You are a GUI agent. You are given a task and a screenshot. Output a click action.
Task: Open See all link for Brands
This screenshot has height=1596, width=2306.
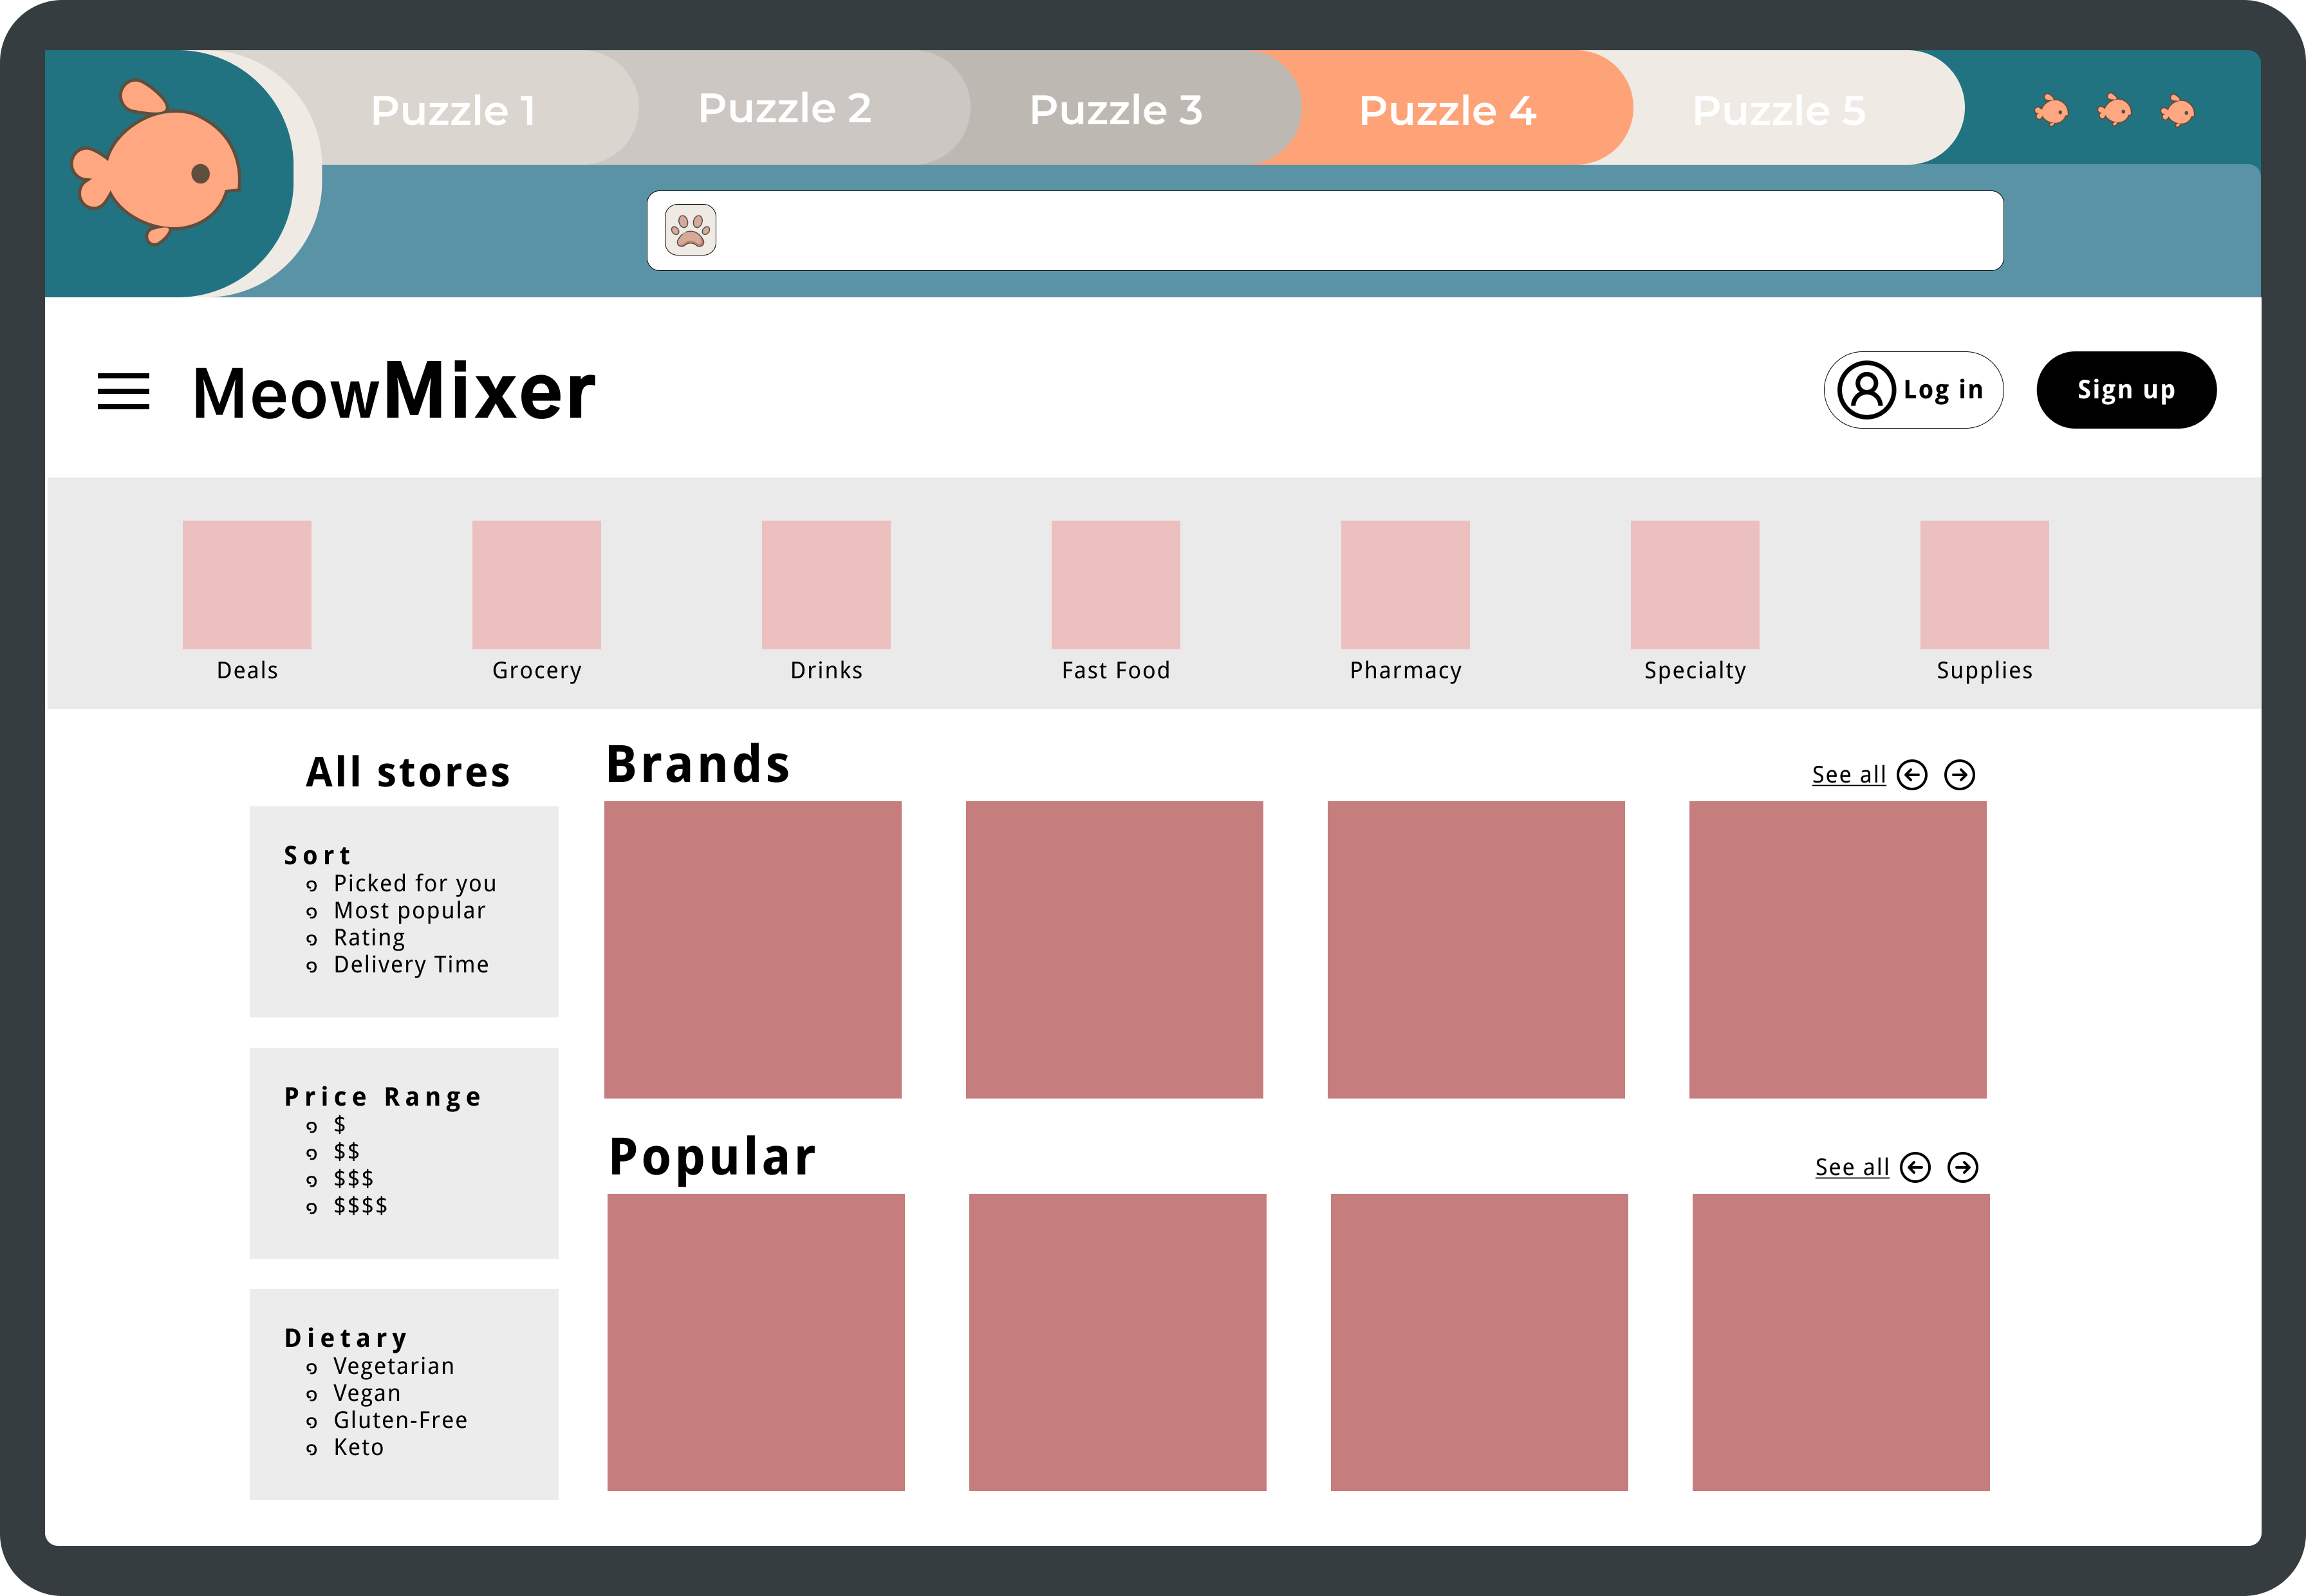(1848, 775)
